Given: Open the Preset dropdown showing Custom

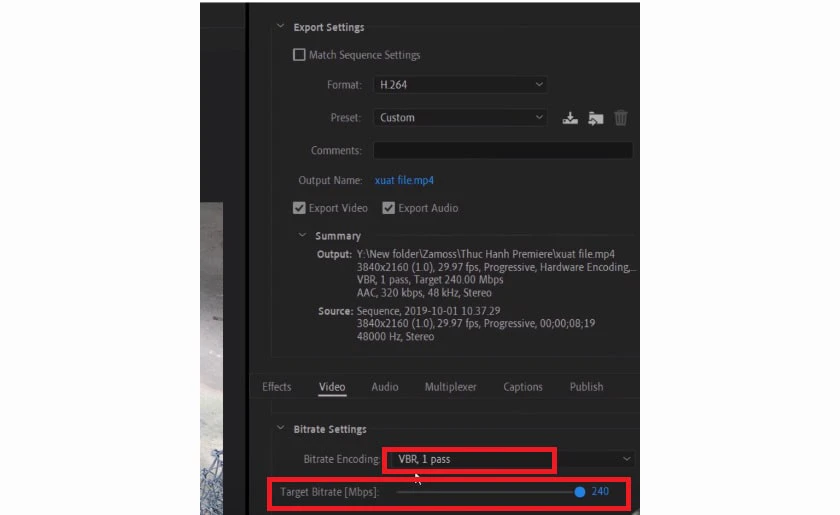Looking at the screenshot, I should pos(460,117).
